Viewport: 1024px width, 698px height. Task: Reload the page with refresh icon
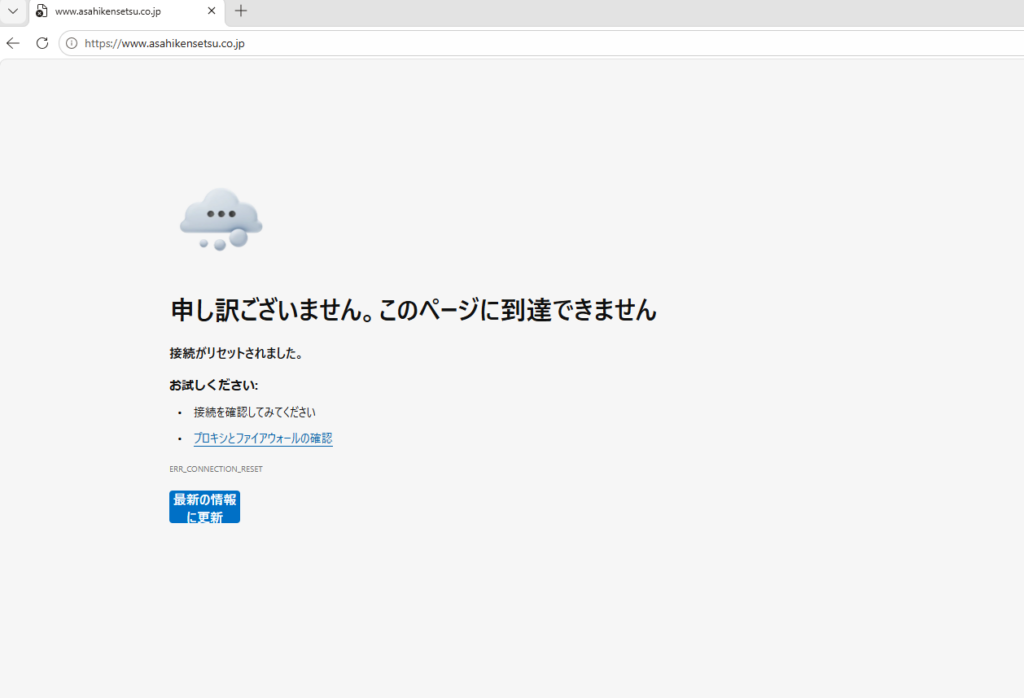pyautogui.click(x=42, y=43)
